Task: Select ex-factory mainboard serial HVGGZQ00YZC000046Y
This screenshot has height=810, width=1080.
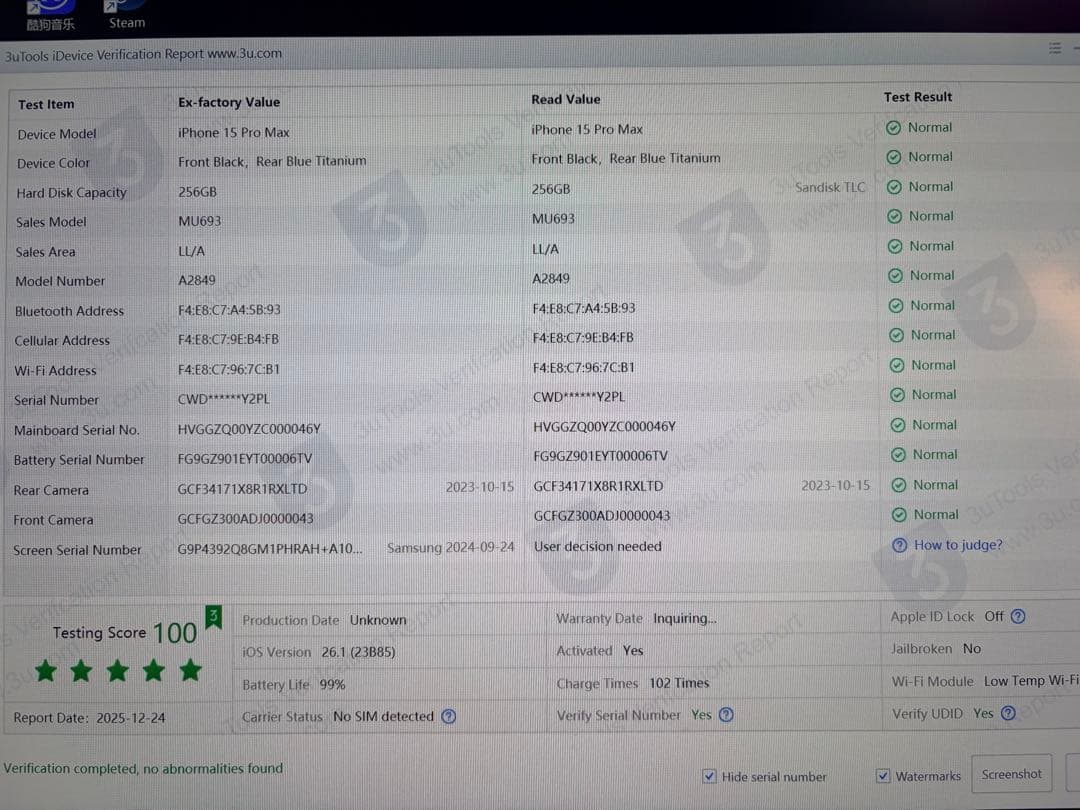Action: [x=249, y=429]
